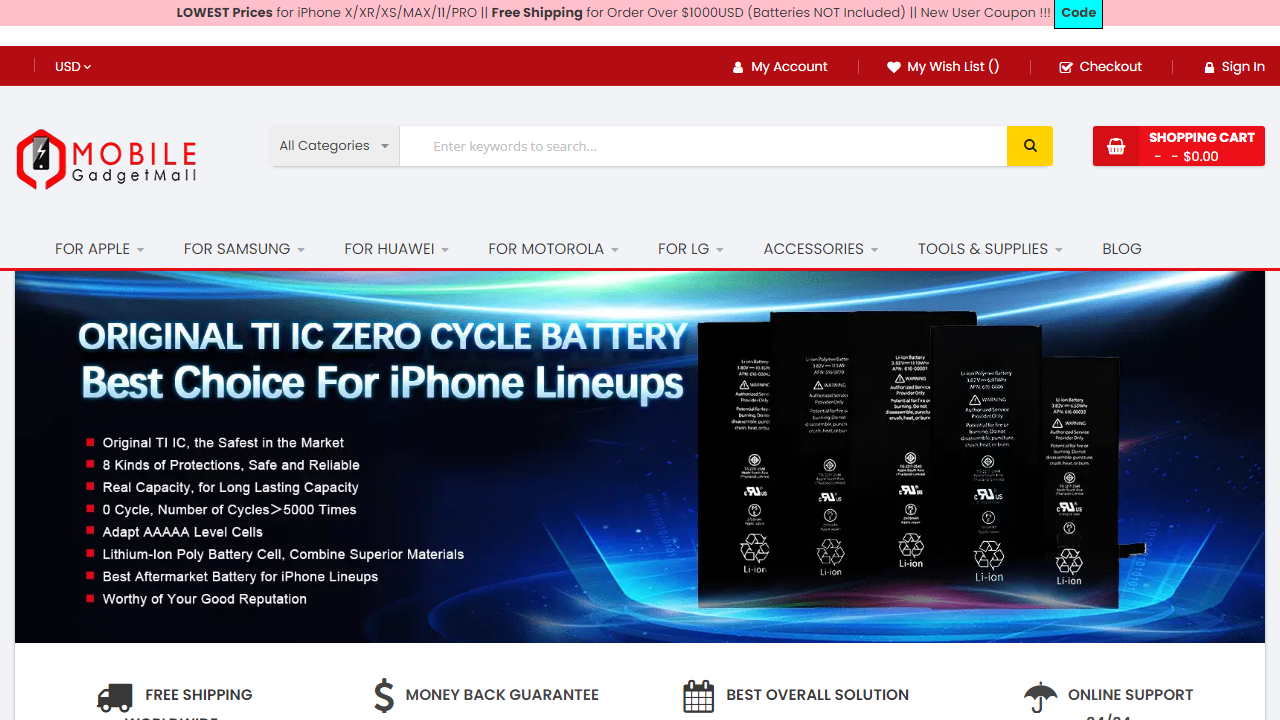Image resolution: width=1280 pixels, height=720 pixels.
Task: Click the yellow search magnifier button
Action: (1029, 146)
